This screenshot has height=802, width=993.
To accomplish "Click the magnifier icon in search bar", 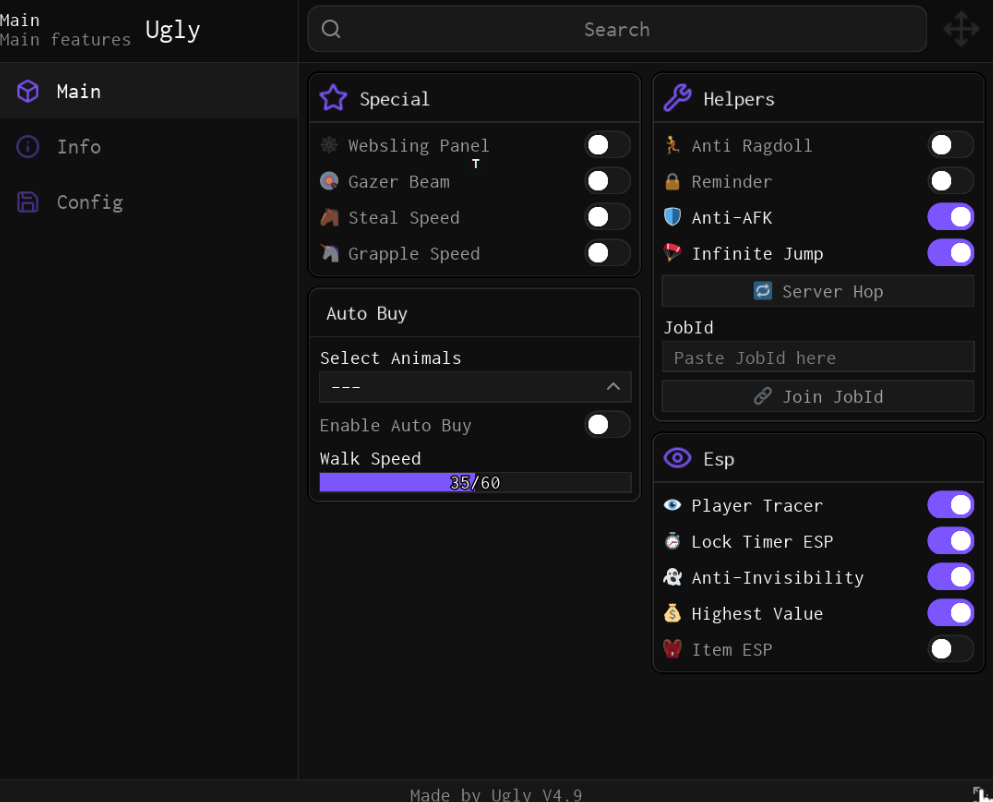I will (331, 29).
